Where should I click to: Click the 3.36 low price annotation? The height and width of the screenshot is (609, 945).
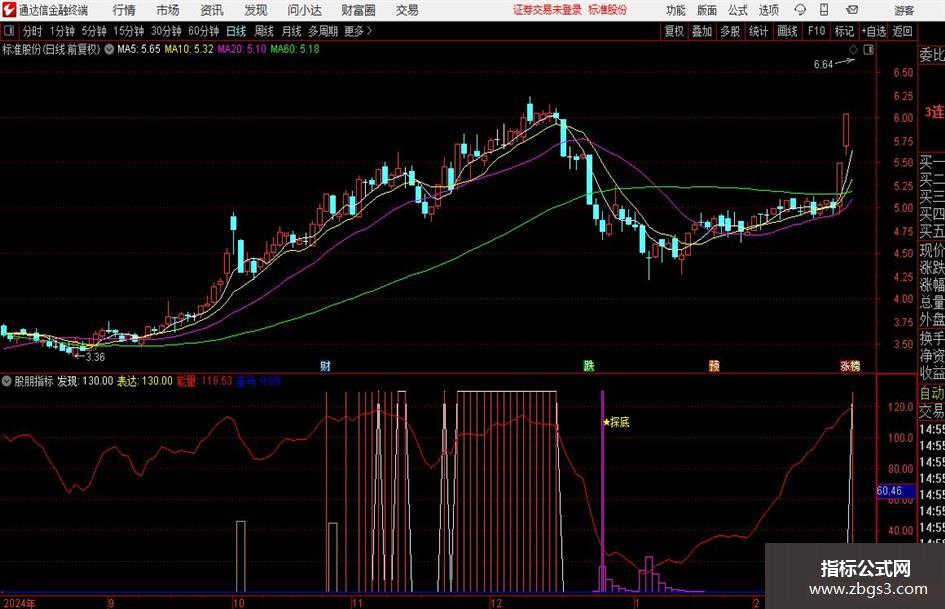tap(95, 357)
